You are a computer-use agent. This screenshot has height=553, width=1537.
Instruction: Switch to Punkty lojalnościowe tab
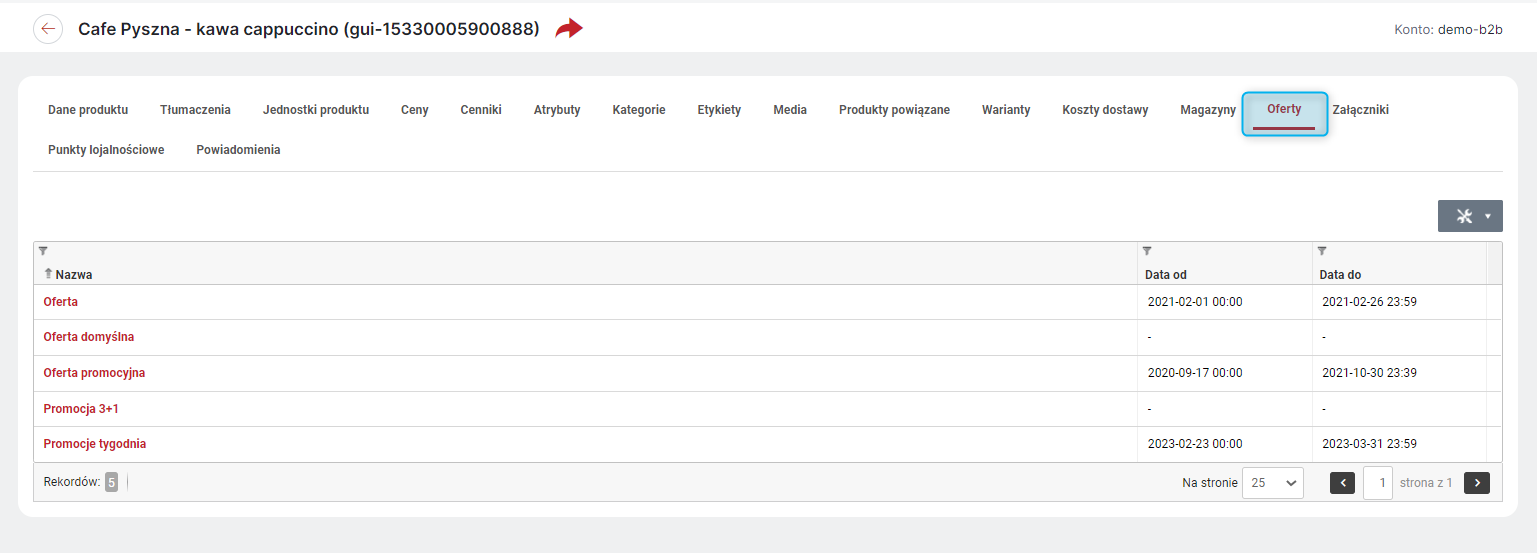point(106,150)
